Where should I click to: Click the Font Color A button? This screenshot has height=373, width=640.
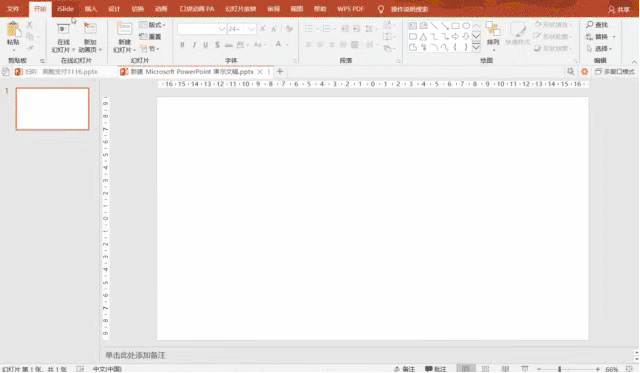tap(278, 44)
